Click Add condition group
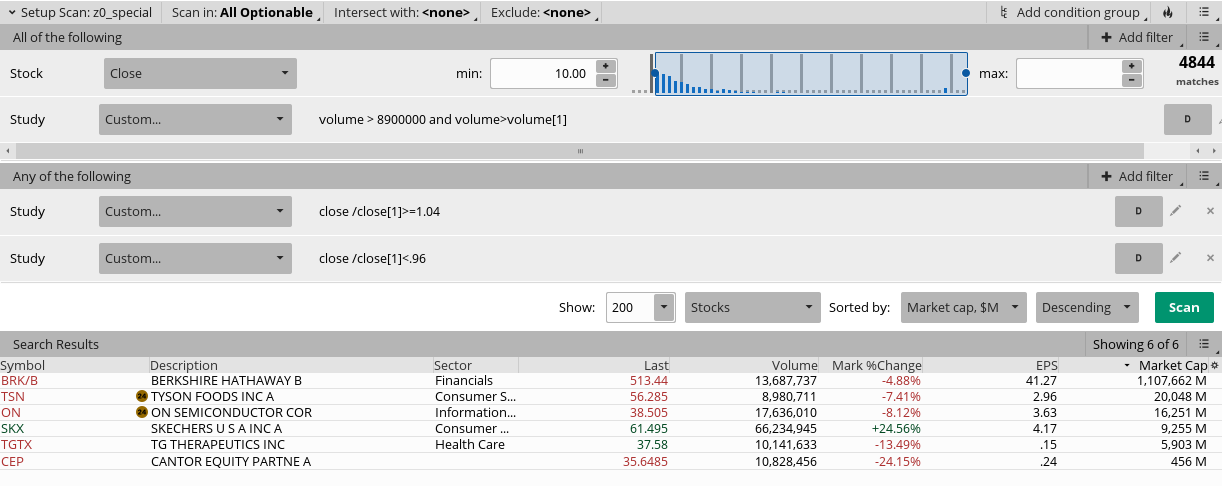The image size is (1222, 486). click(x=1074, y=13)
